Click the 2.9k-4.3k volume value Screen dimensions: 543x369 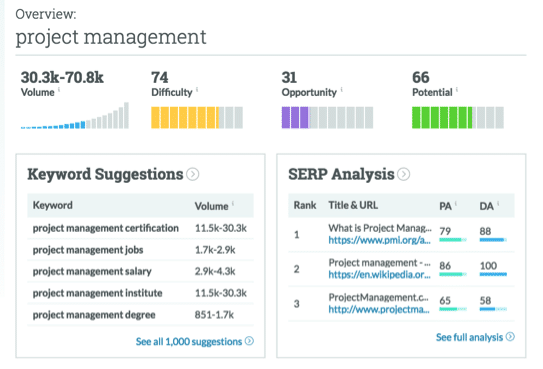pos(215,271)
